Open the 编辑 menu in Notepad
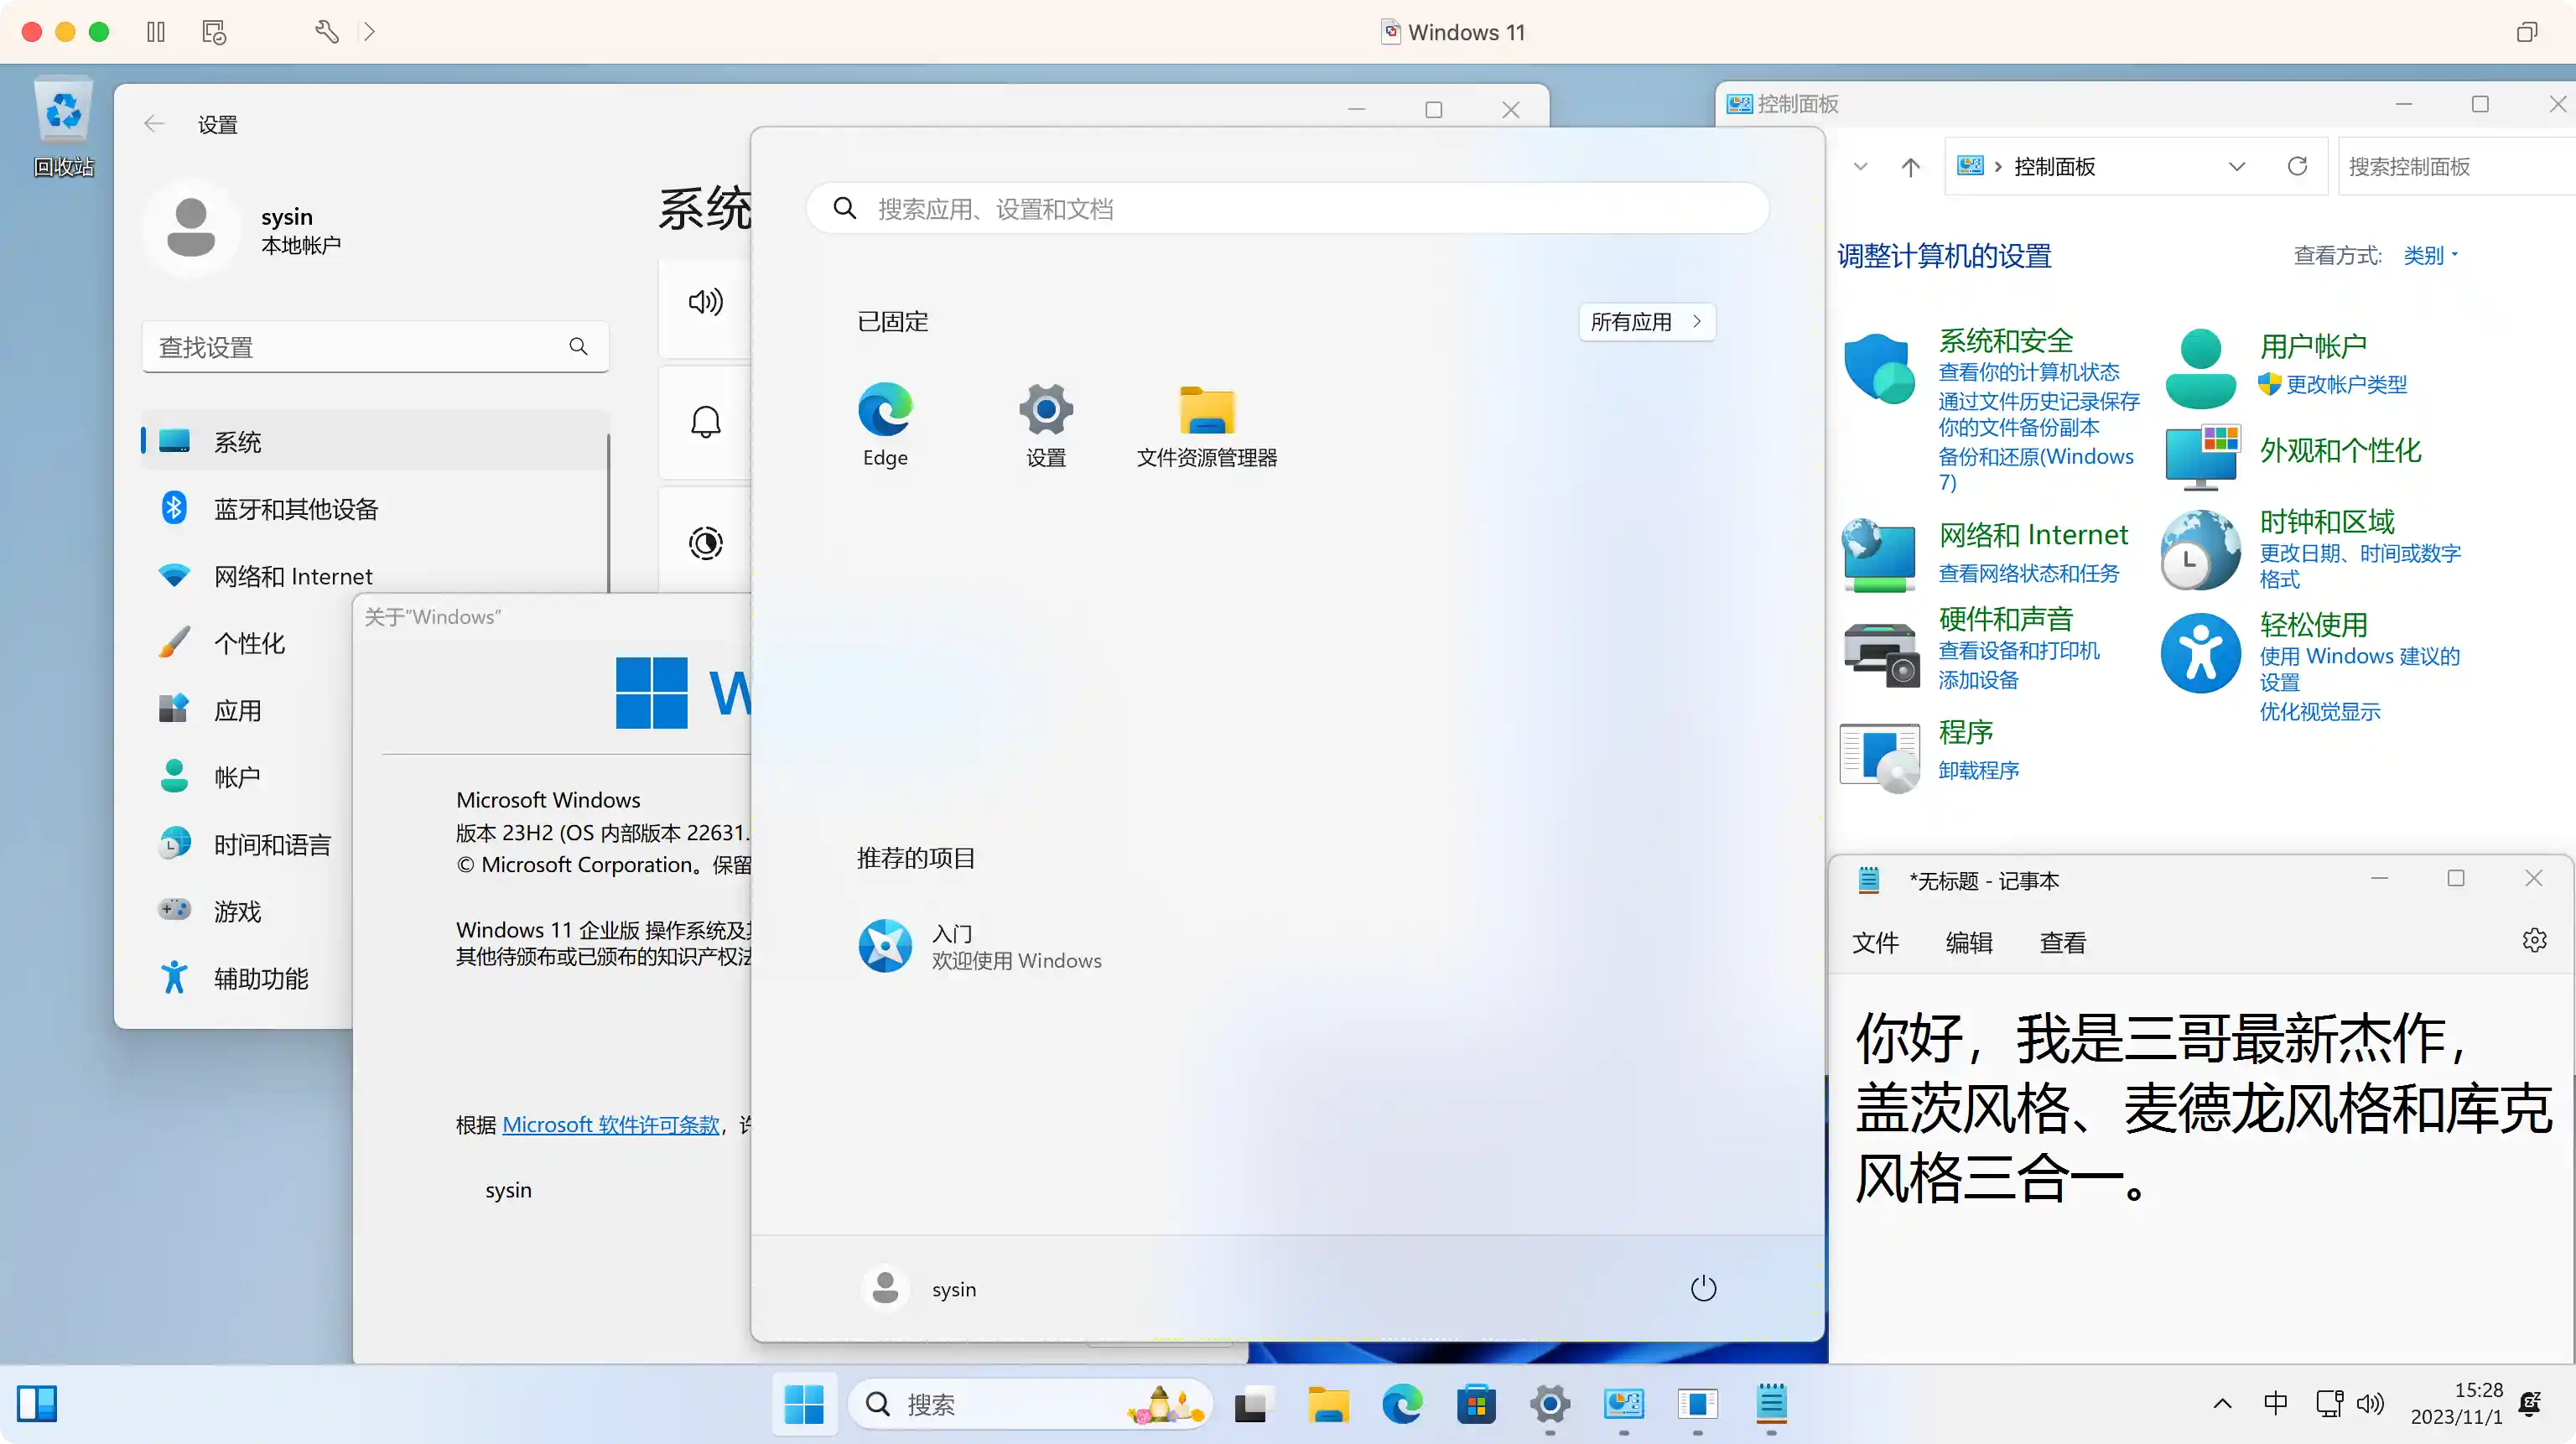The height and width of the screenshot is (1444, 2576). coord(1968,943)
